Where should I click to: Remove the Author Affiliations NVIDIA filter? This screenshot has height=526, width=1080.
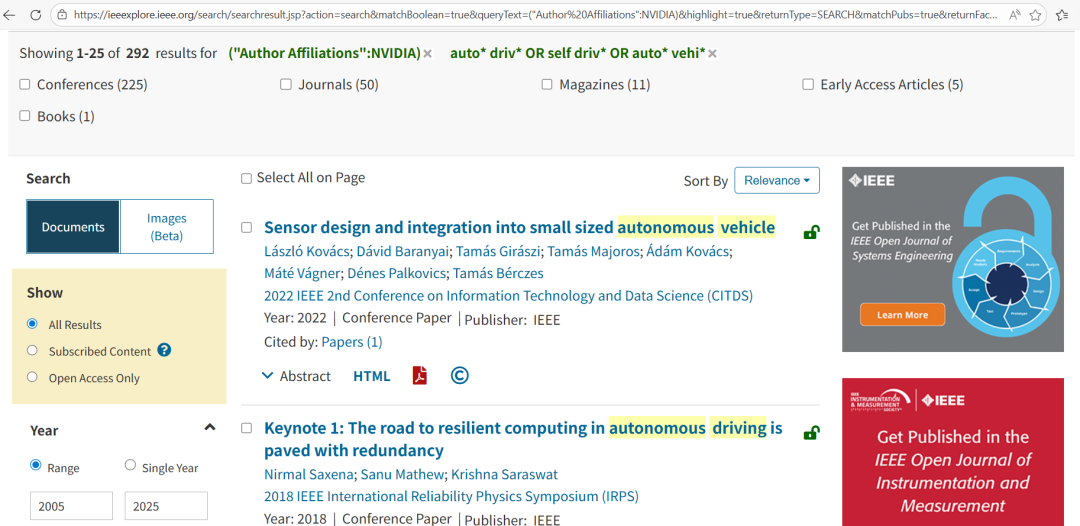428,54
